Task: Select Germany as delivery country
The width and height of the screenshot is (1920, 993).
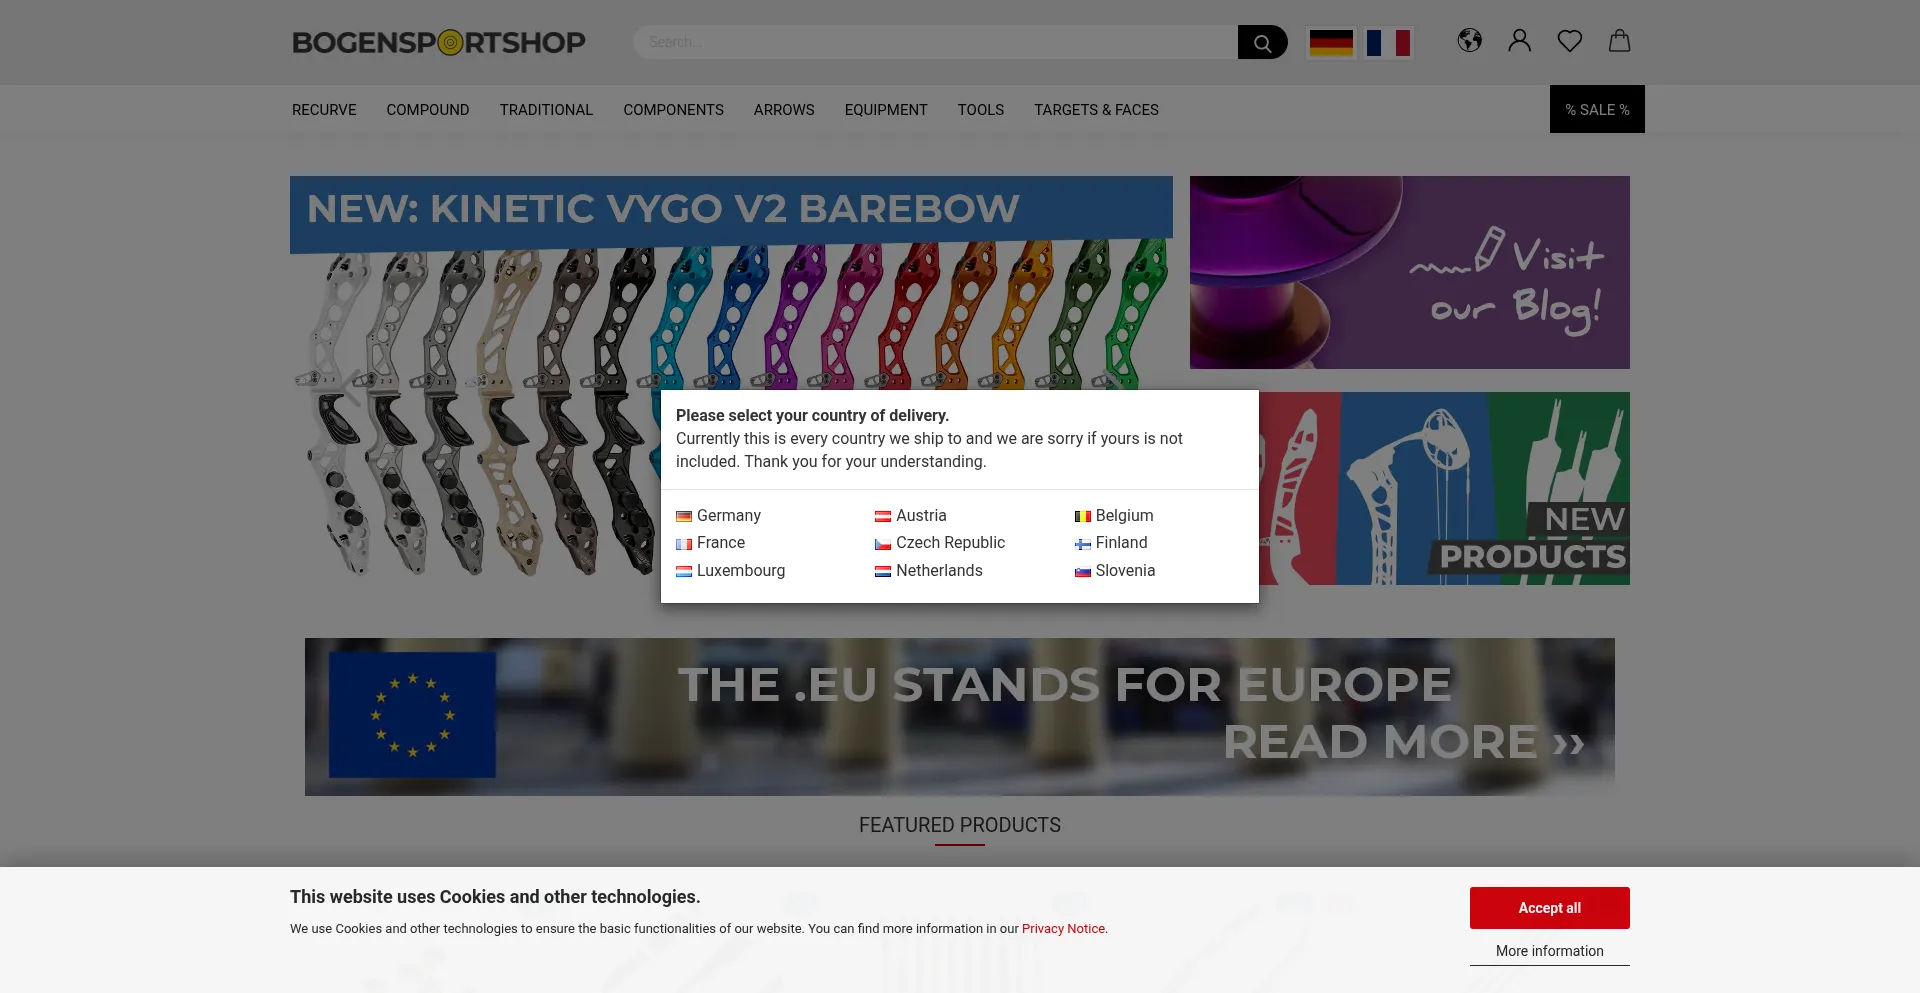Action: tap(718, 516)
